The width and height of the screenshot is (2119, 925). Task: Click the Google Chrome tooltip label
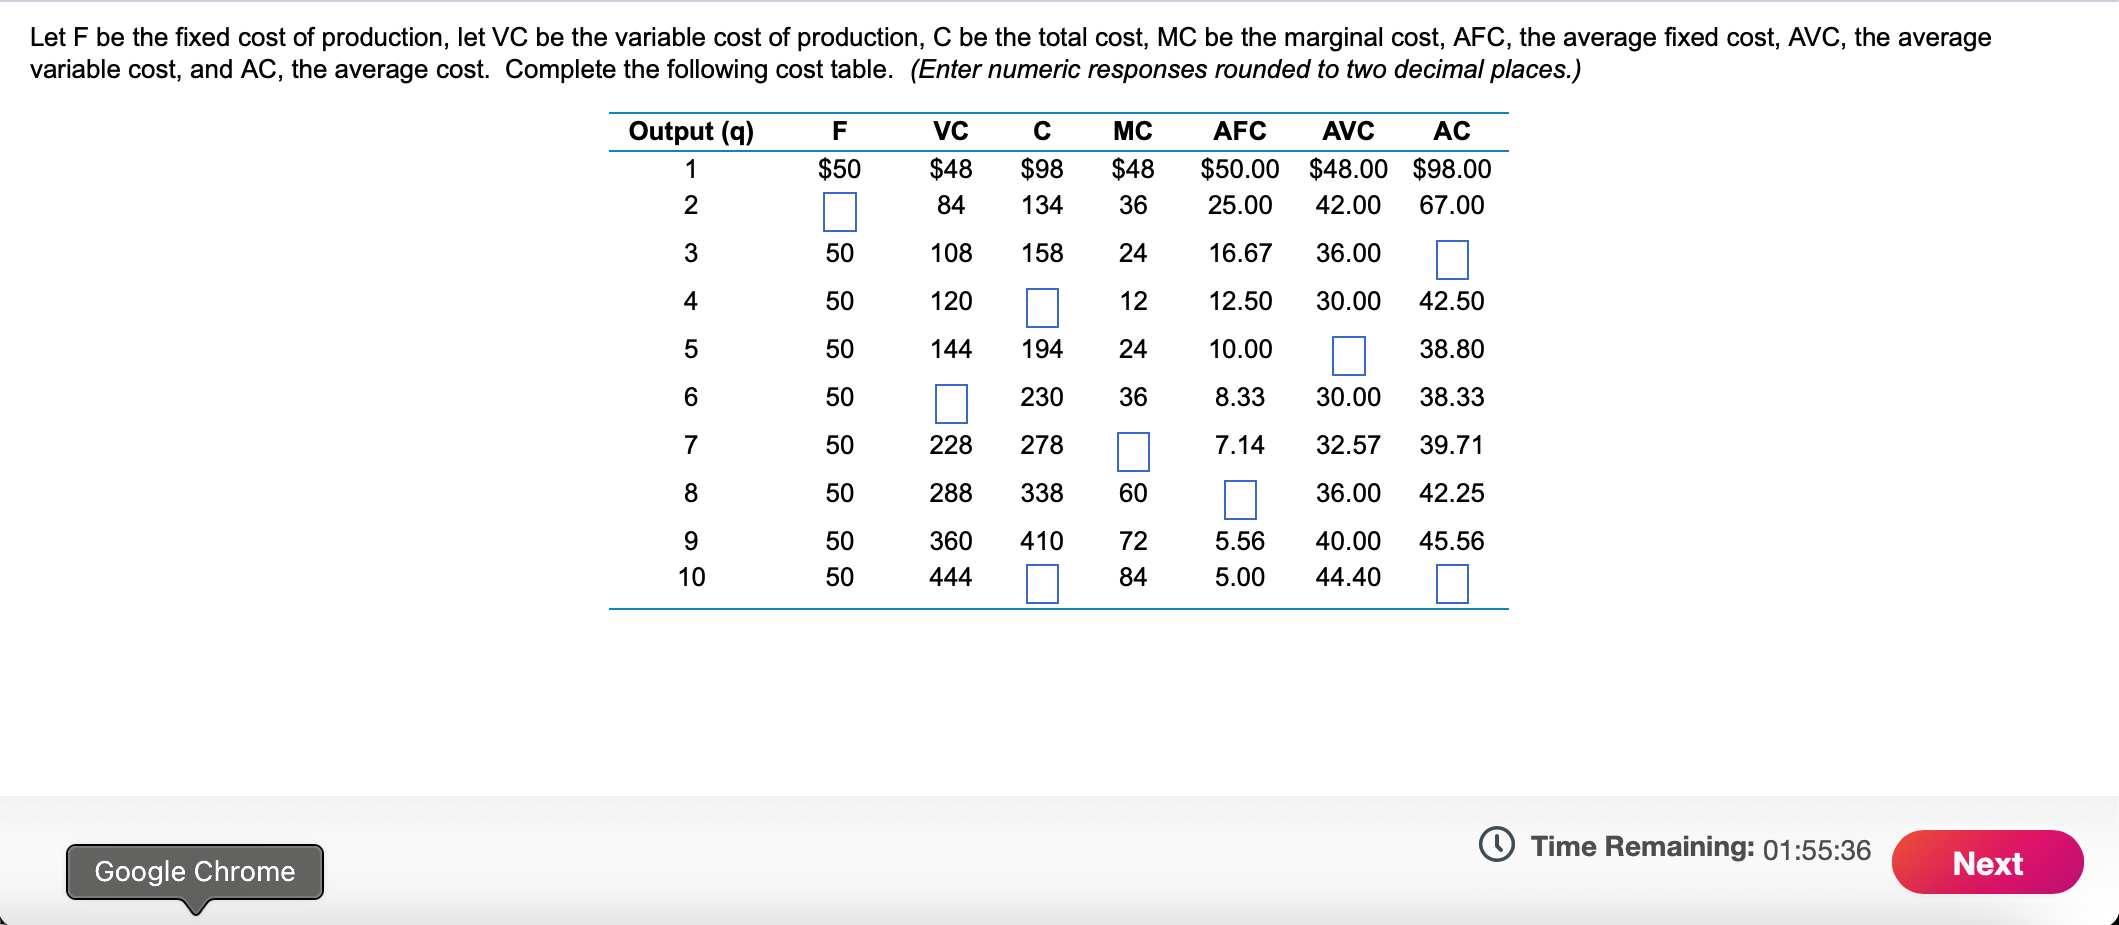195,871
